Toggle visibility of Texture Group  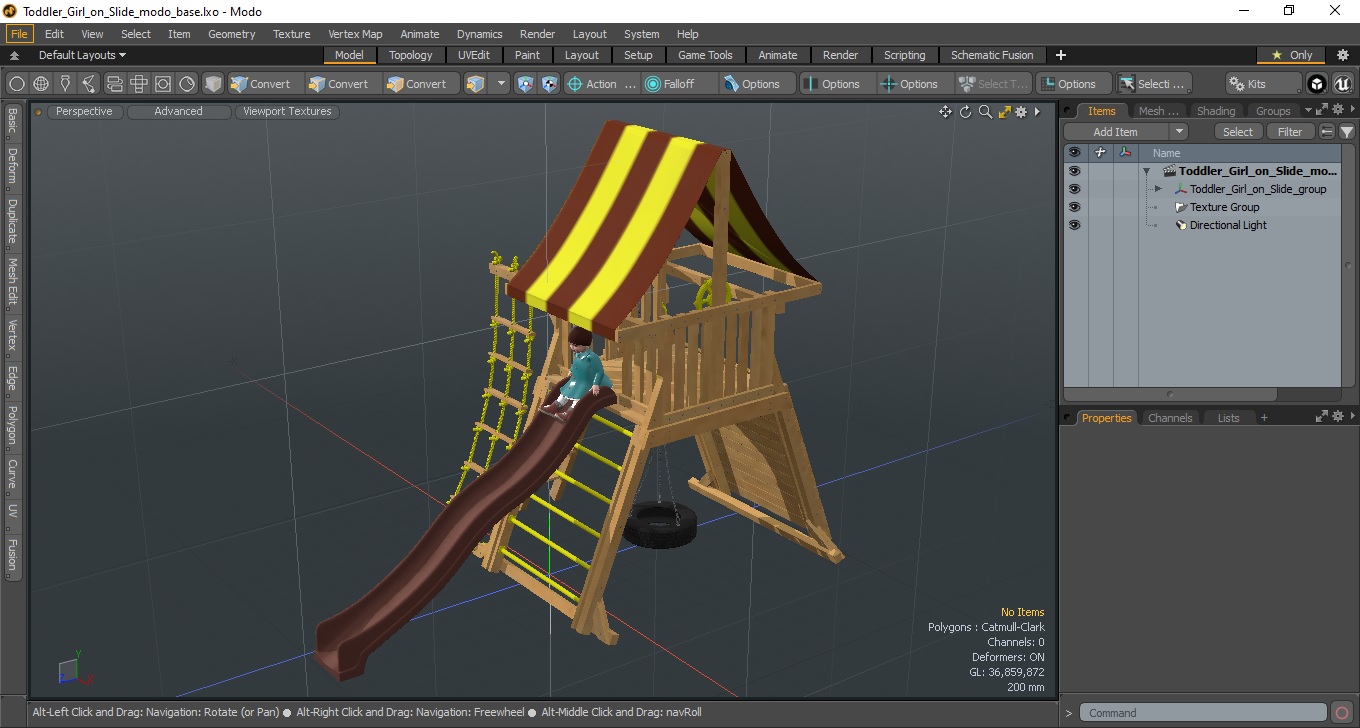tap(1074, 207)
